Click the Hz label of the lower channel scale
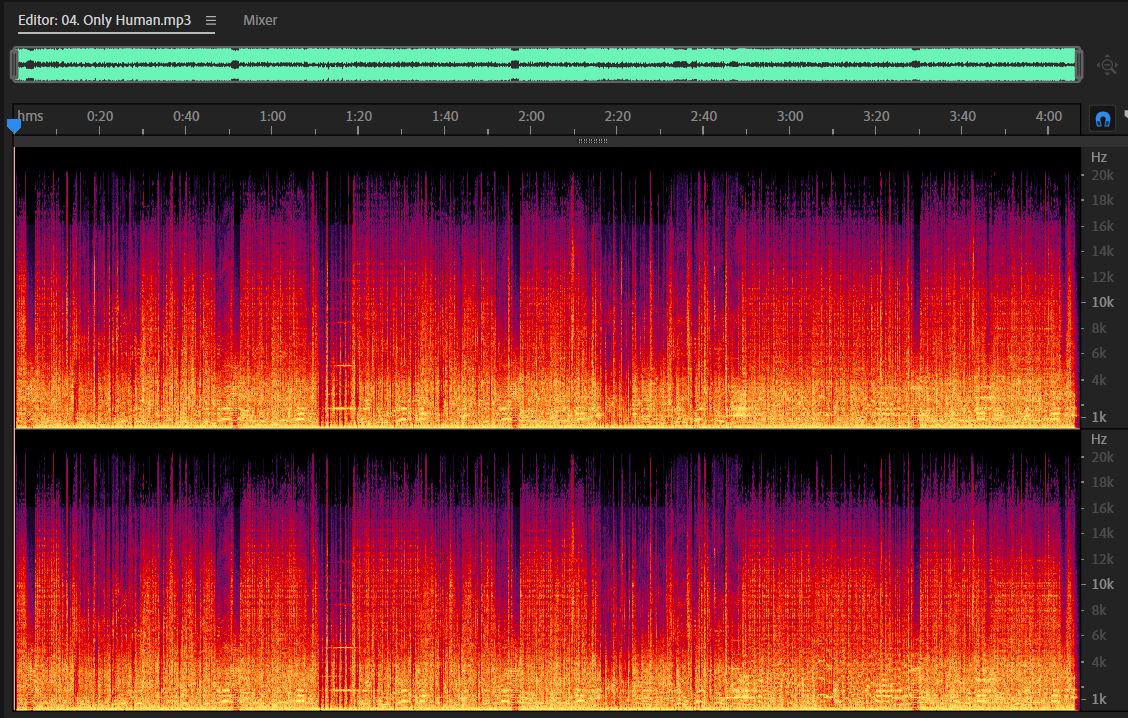Image resolution: width=1128 pixels, height=718 pixels. pyautogui.click(x=1099, y=439)
